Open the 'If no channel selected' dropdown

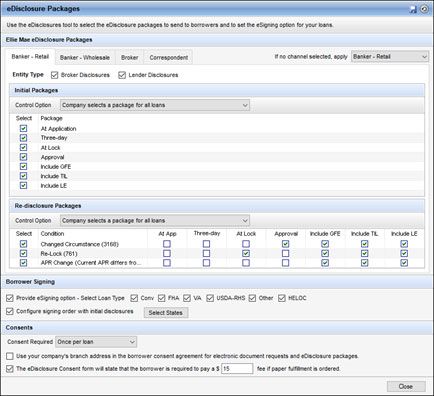click(390, 57)
